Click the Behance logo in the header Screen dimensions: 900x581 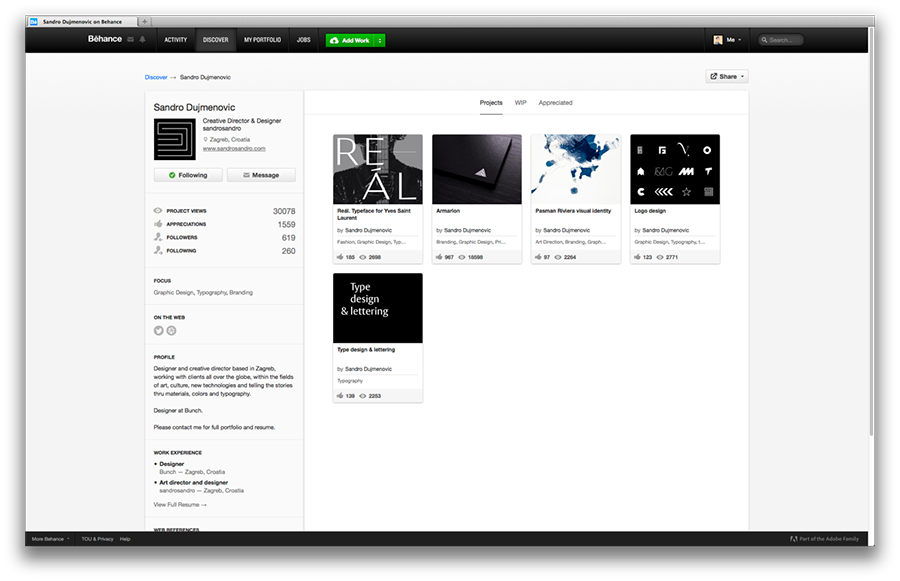pyautogui.click(x=104, y=39)
